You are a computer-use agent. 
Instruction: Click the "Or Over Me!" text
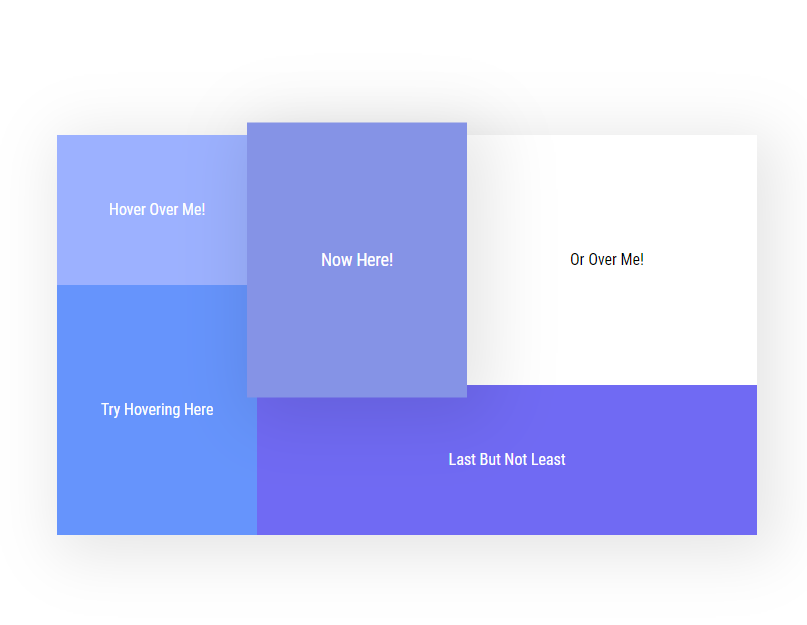pyautogui.click(x=607, y=260)
